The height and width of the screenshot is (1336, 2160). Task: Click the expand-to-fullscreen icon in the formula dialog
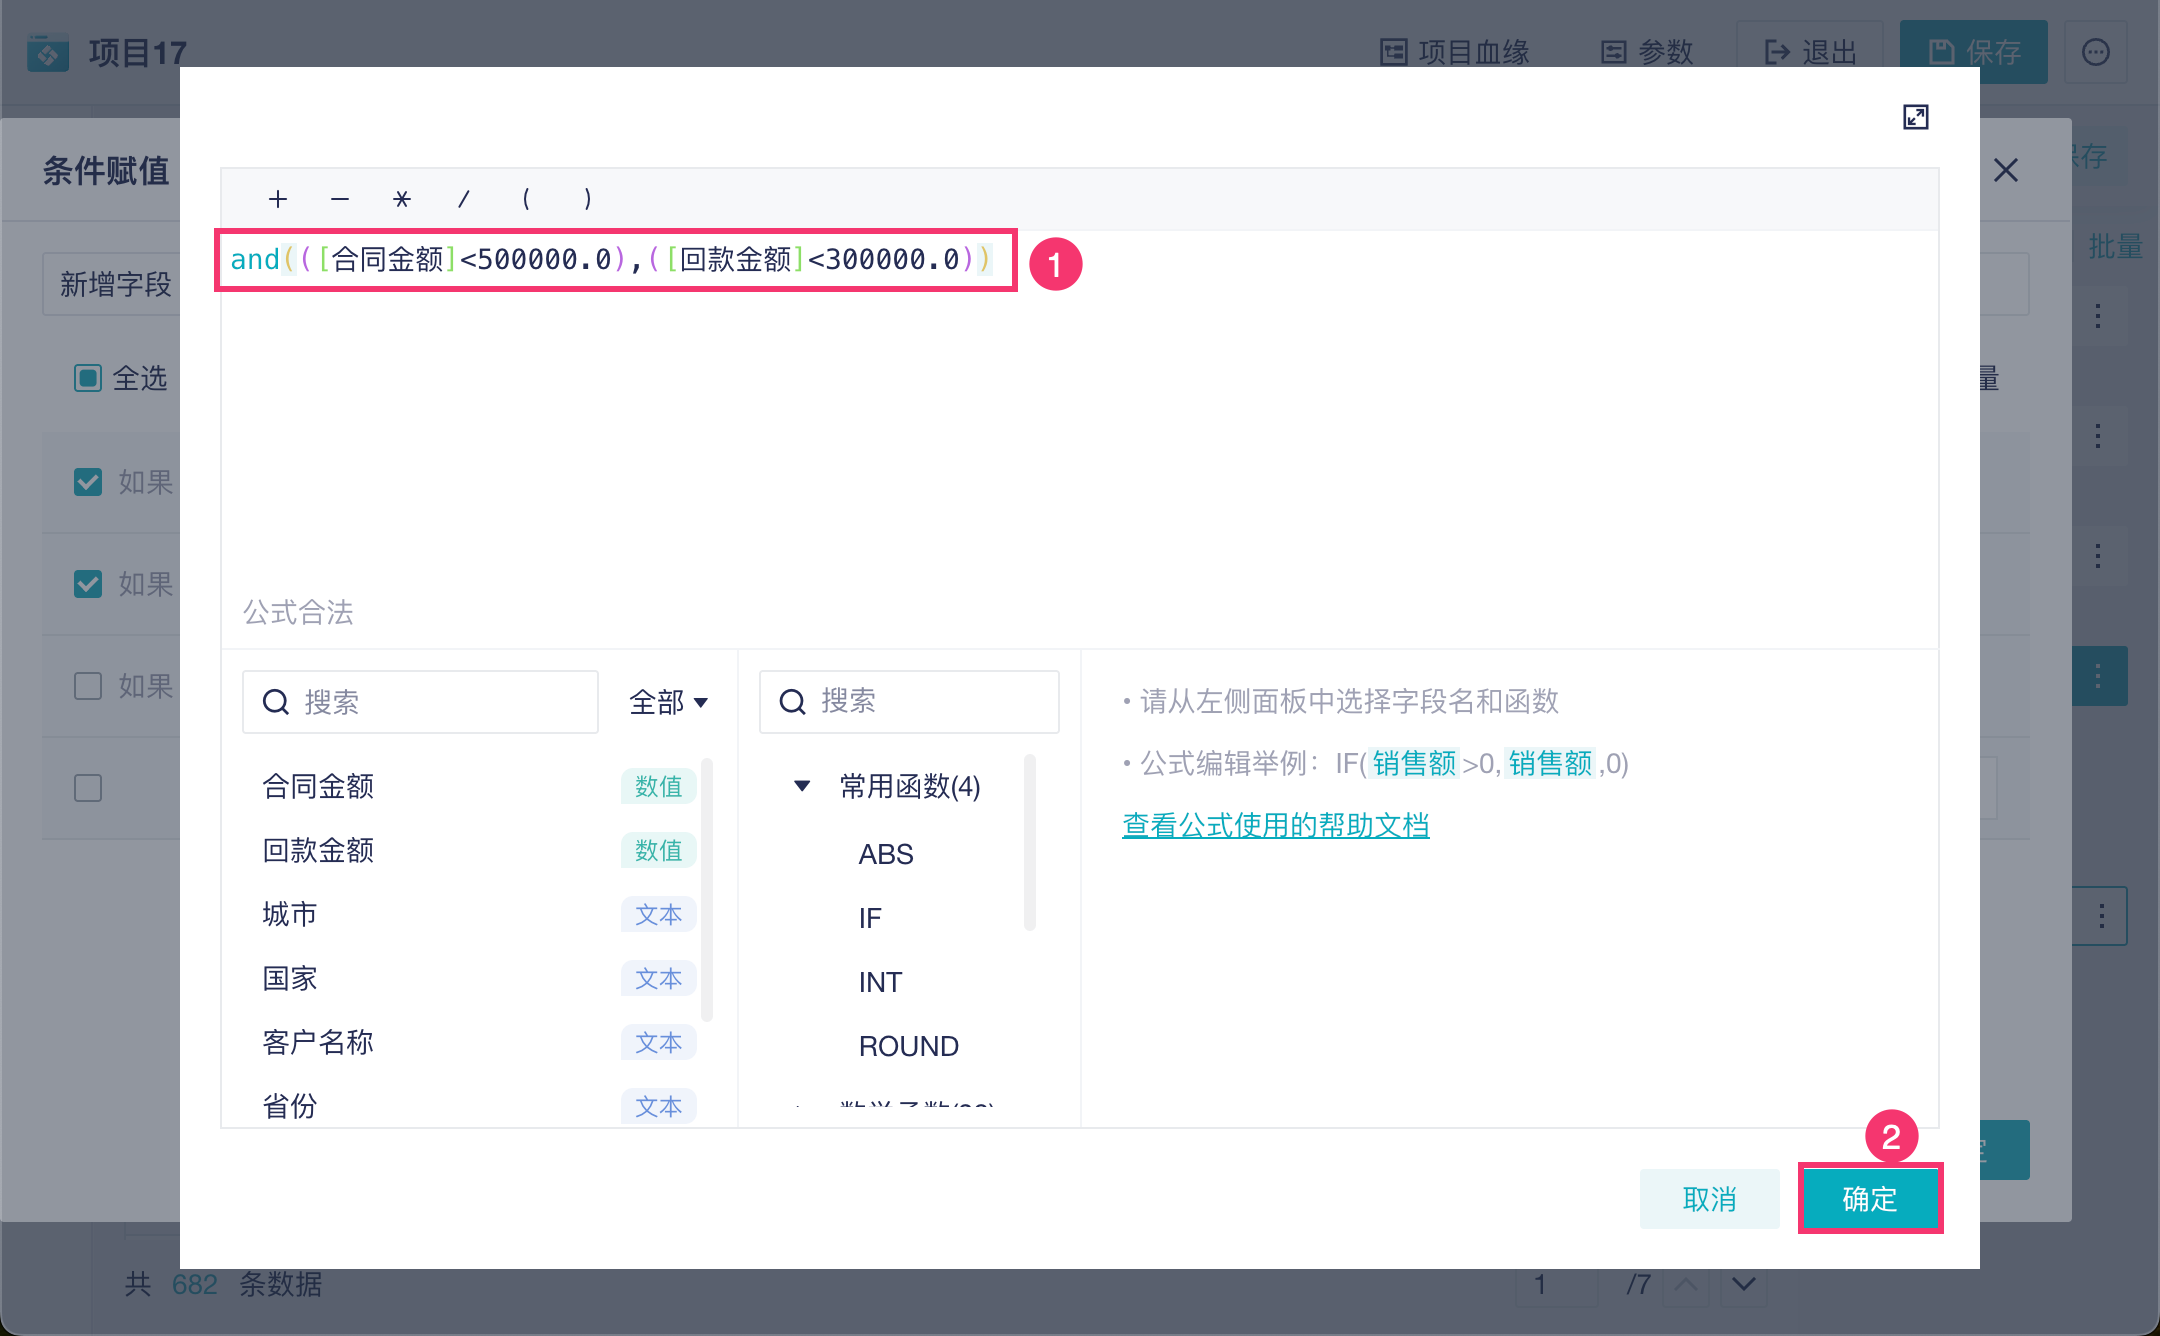point(1915,117)
